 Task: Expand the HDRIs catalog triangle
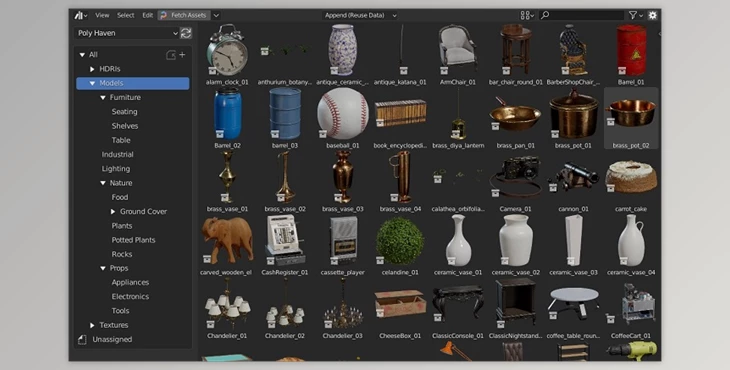[92, 69]
